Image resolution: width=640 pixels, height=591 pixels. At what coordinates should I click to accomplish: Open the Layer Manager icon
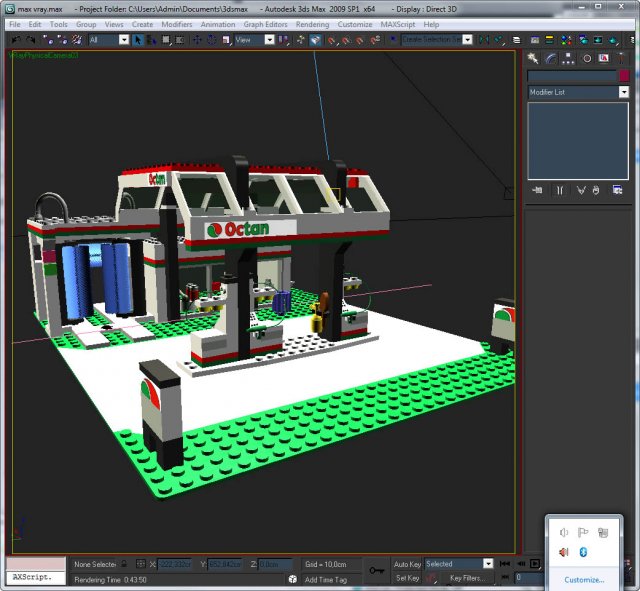(516, 40)
